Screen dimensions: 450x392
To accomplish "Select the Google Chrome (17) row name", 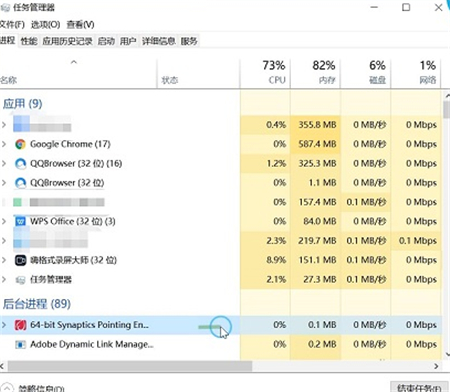I will point(70,144).
